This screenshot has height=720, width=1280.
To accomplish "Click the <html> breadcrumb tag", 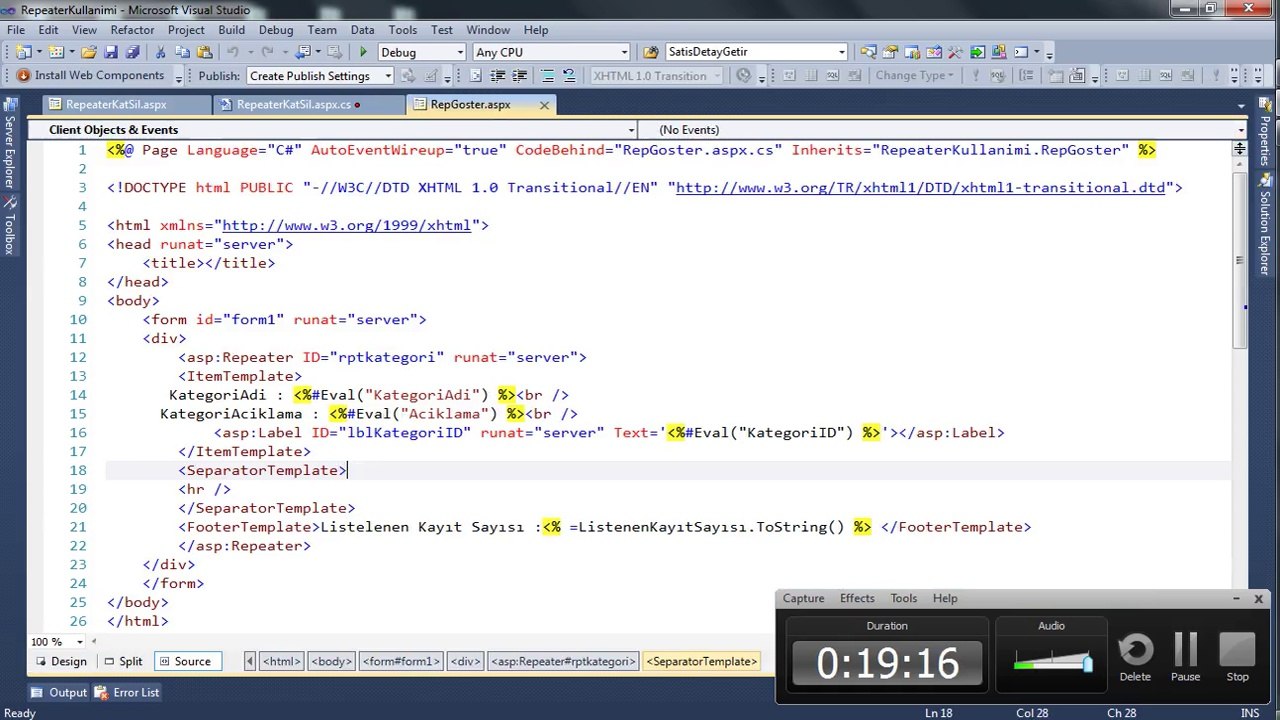I will [x=281, y=661].
